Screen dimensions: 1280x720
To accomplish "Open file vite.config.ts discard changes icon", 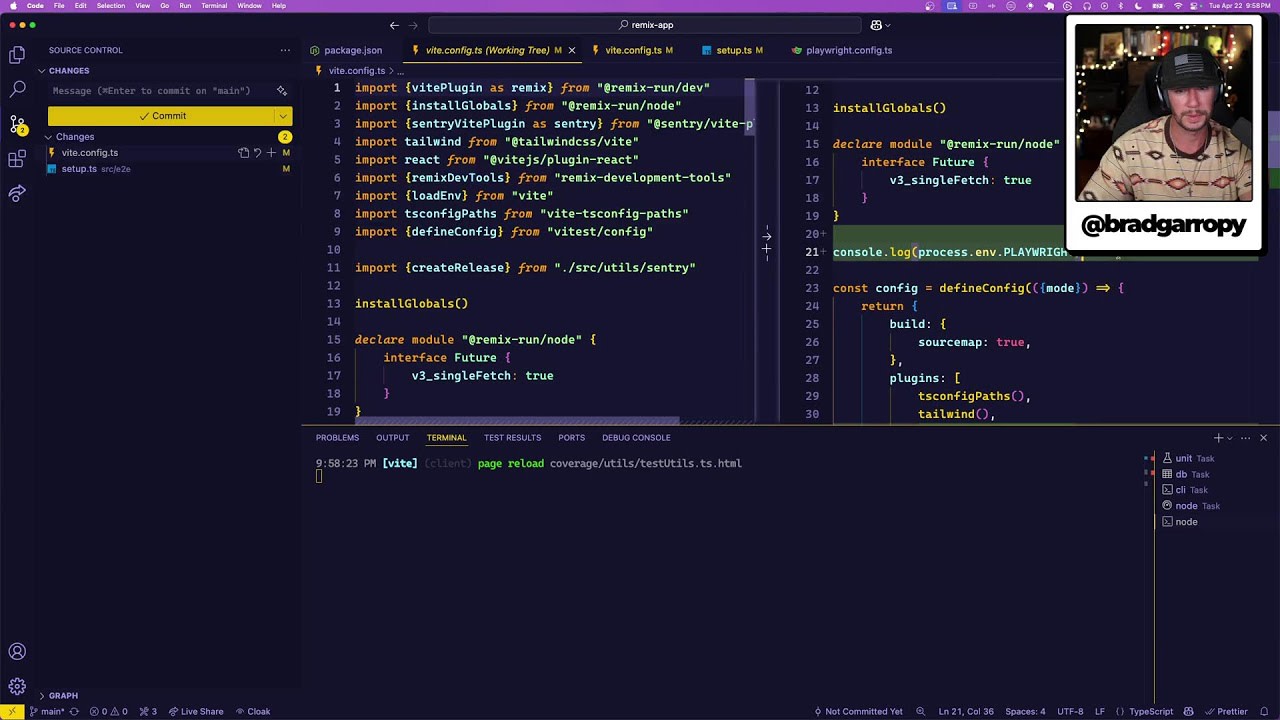I will (257, 152).
